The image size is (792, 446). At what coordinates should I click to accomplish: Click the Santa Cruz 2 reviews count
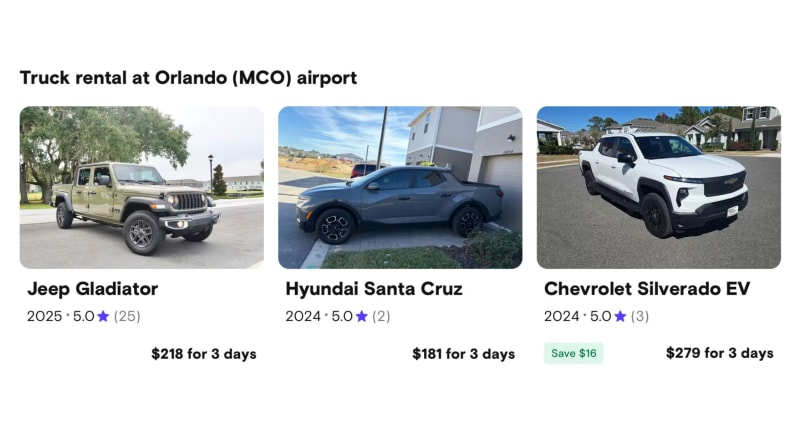point(381,316)
